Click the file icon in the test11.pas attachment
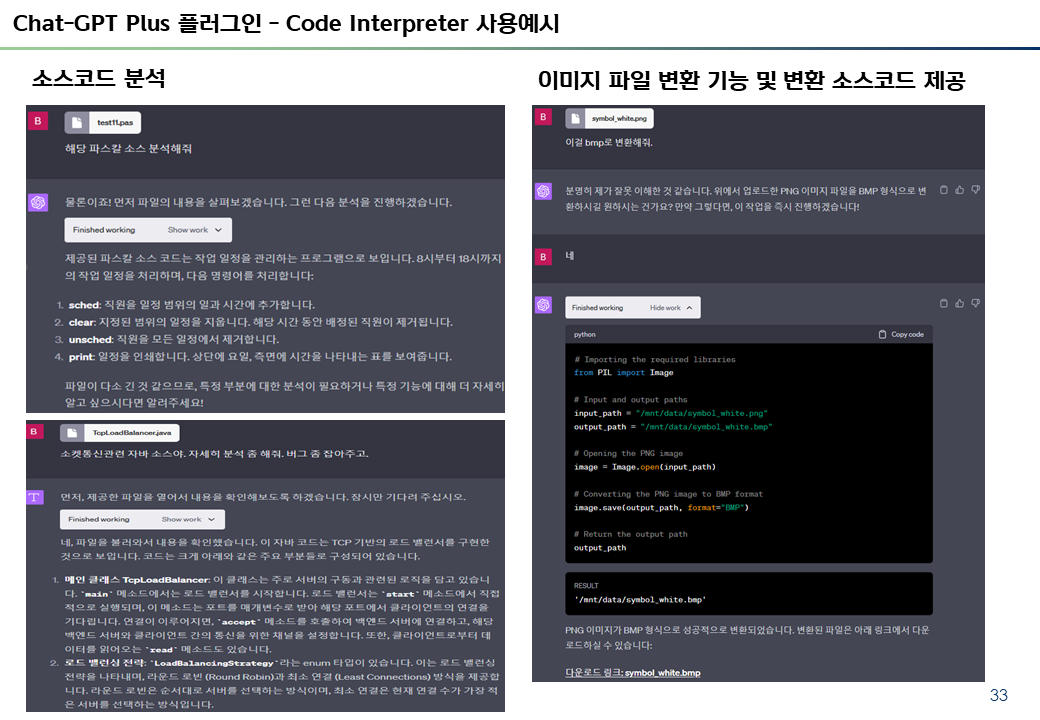Screen dimensions: 1040x720 (x=77, y=123)
